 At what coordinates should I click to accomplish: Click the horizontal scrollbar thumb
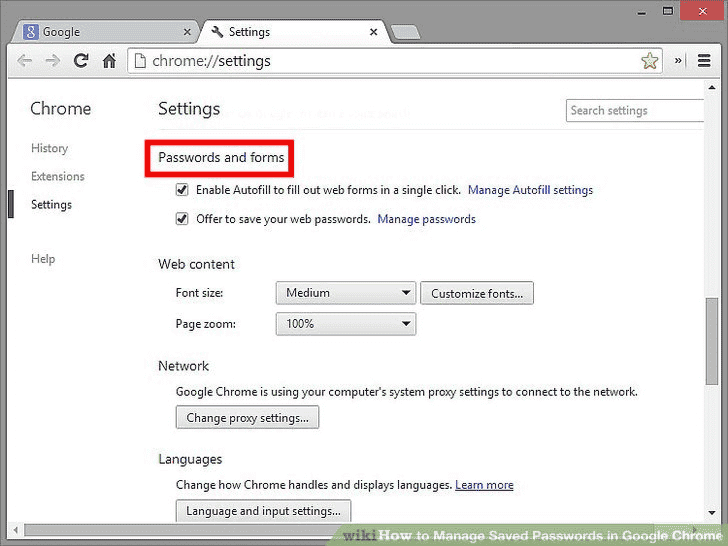point(181,530)
